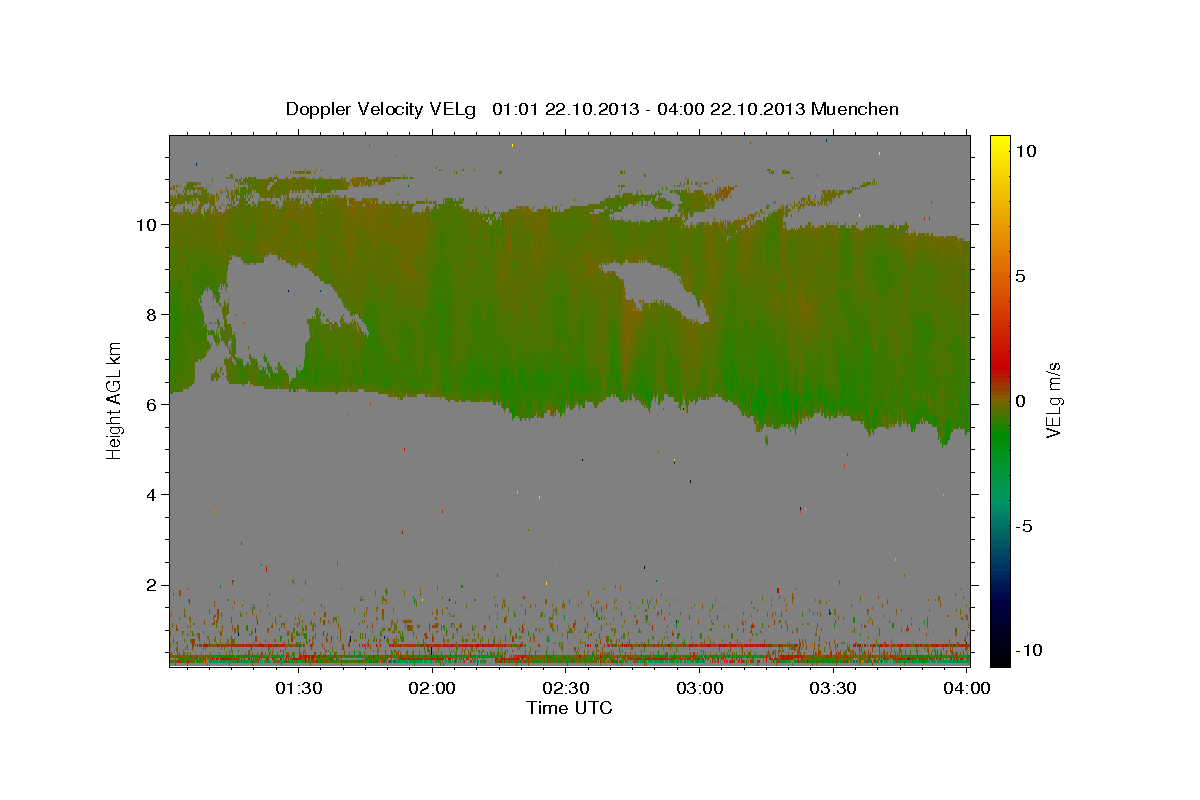Click the colorbar value '-10'
1200x800 pixels.
point(1029,651)
